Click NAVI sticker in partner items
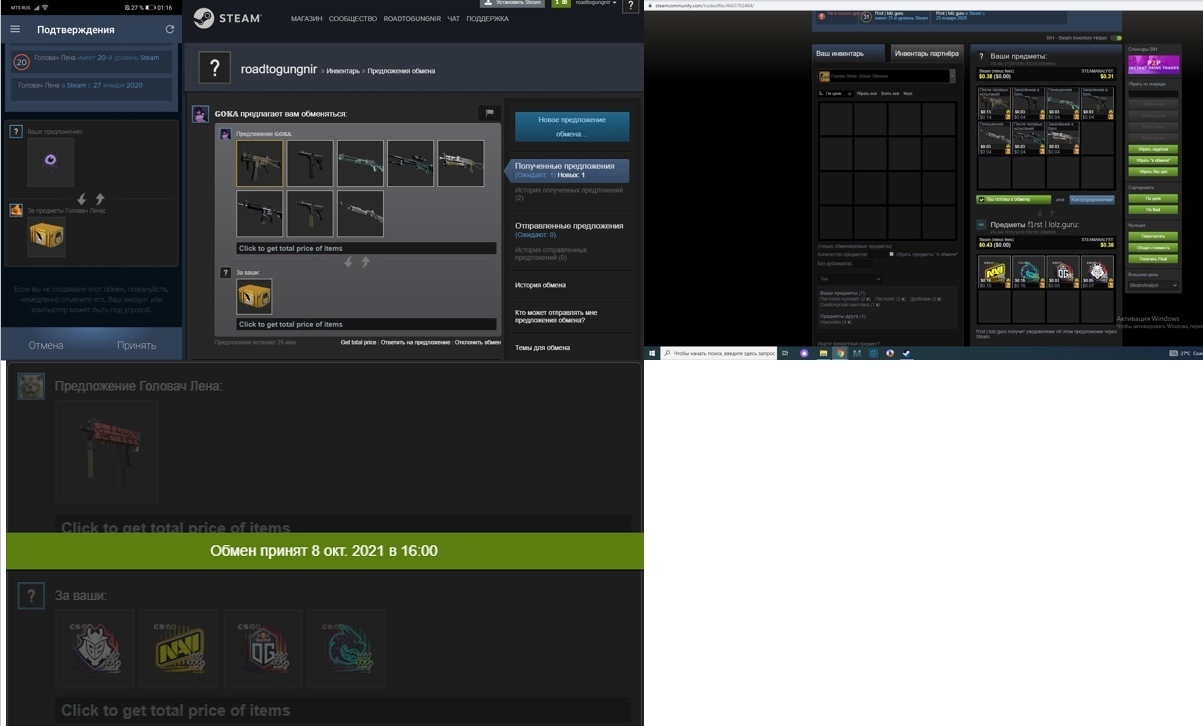This screenshot has width=1203, height=726. click(x=994, y=272)
